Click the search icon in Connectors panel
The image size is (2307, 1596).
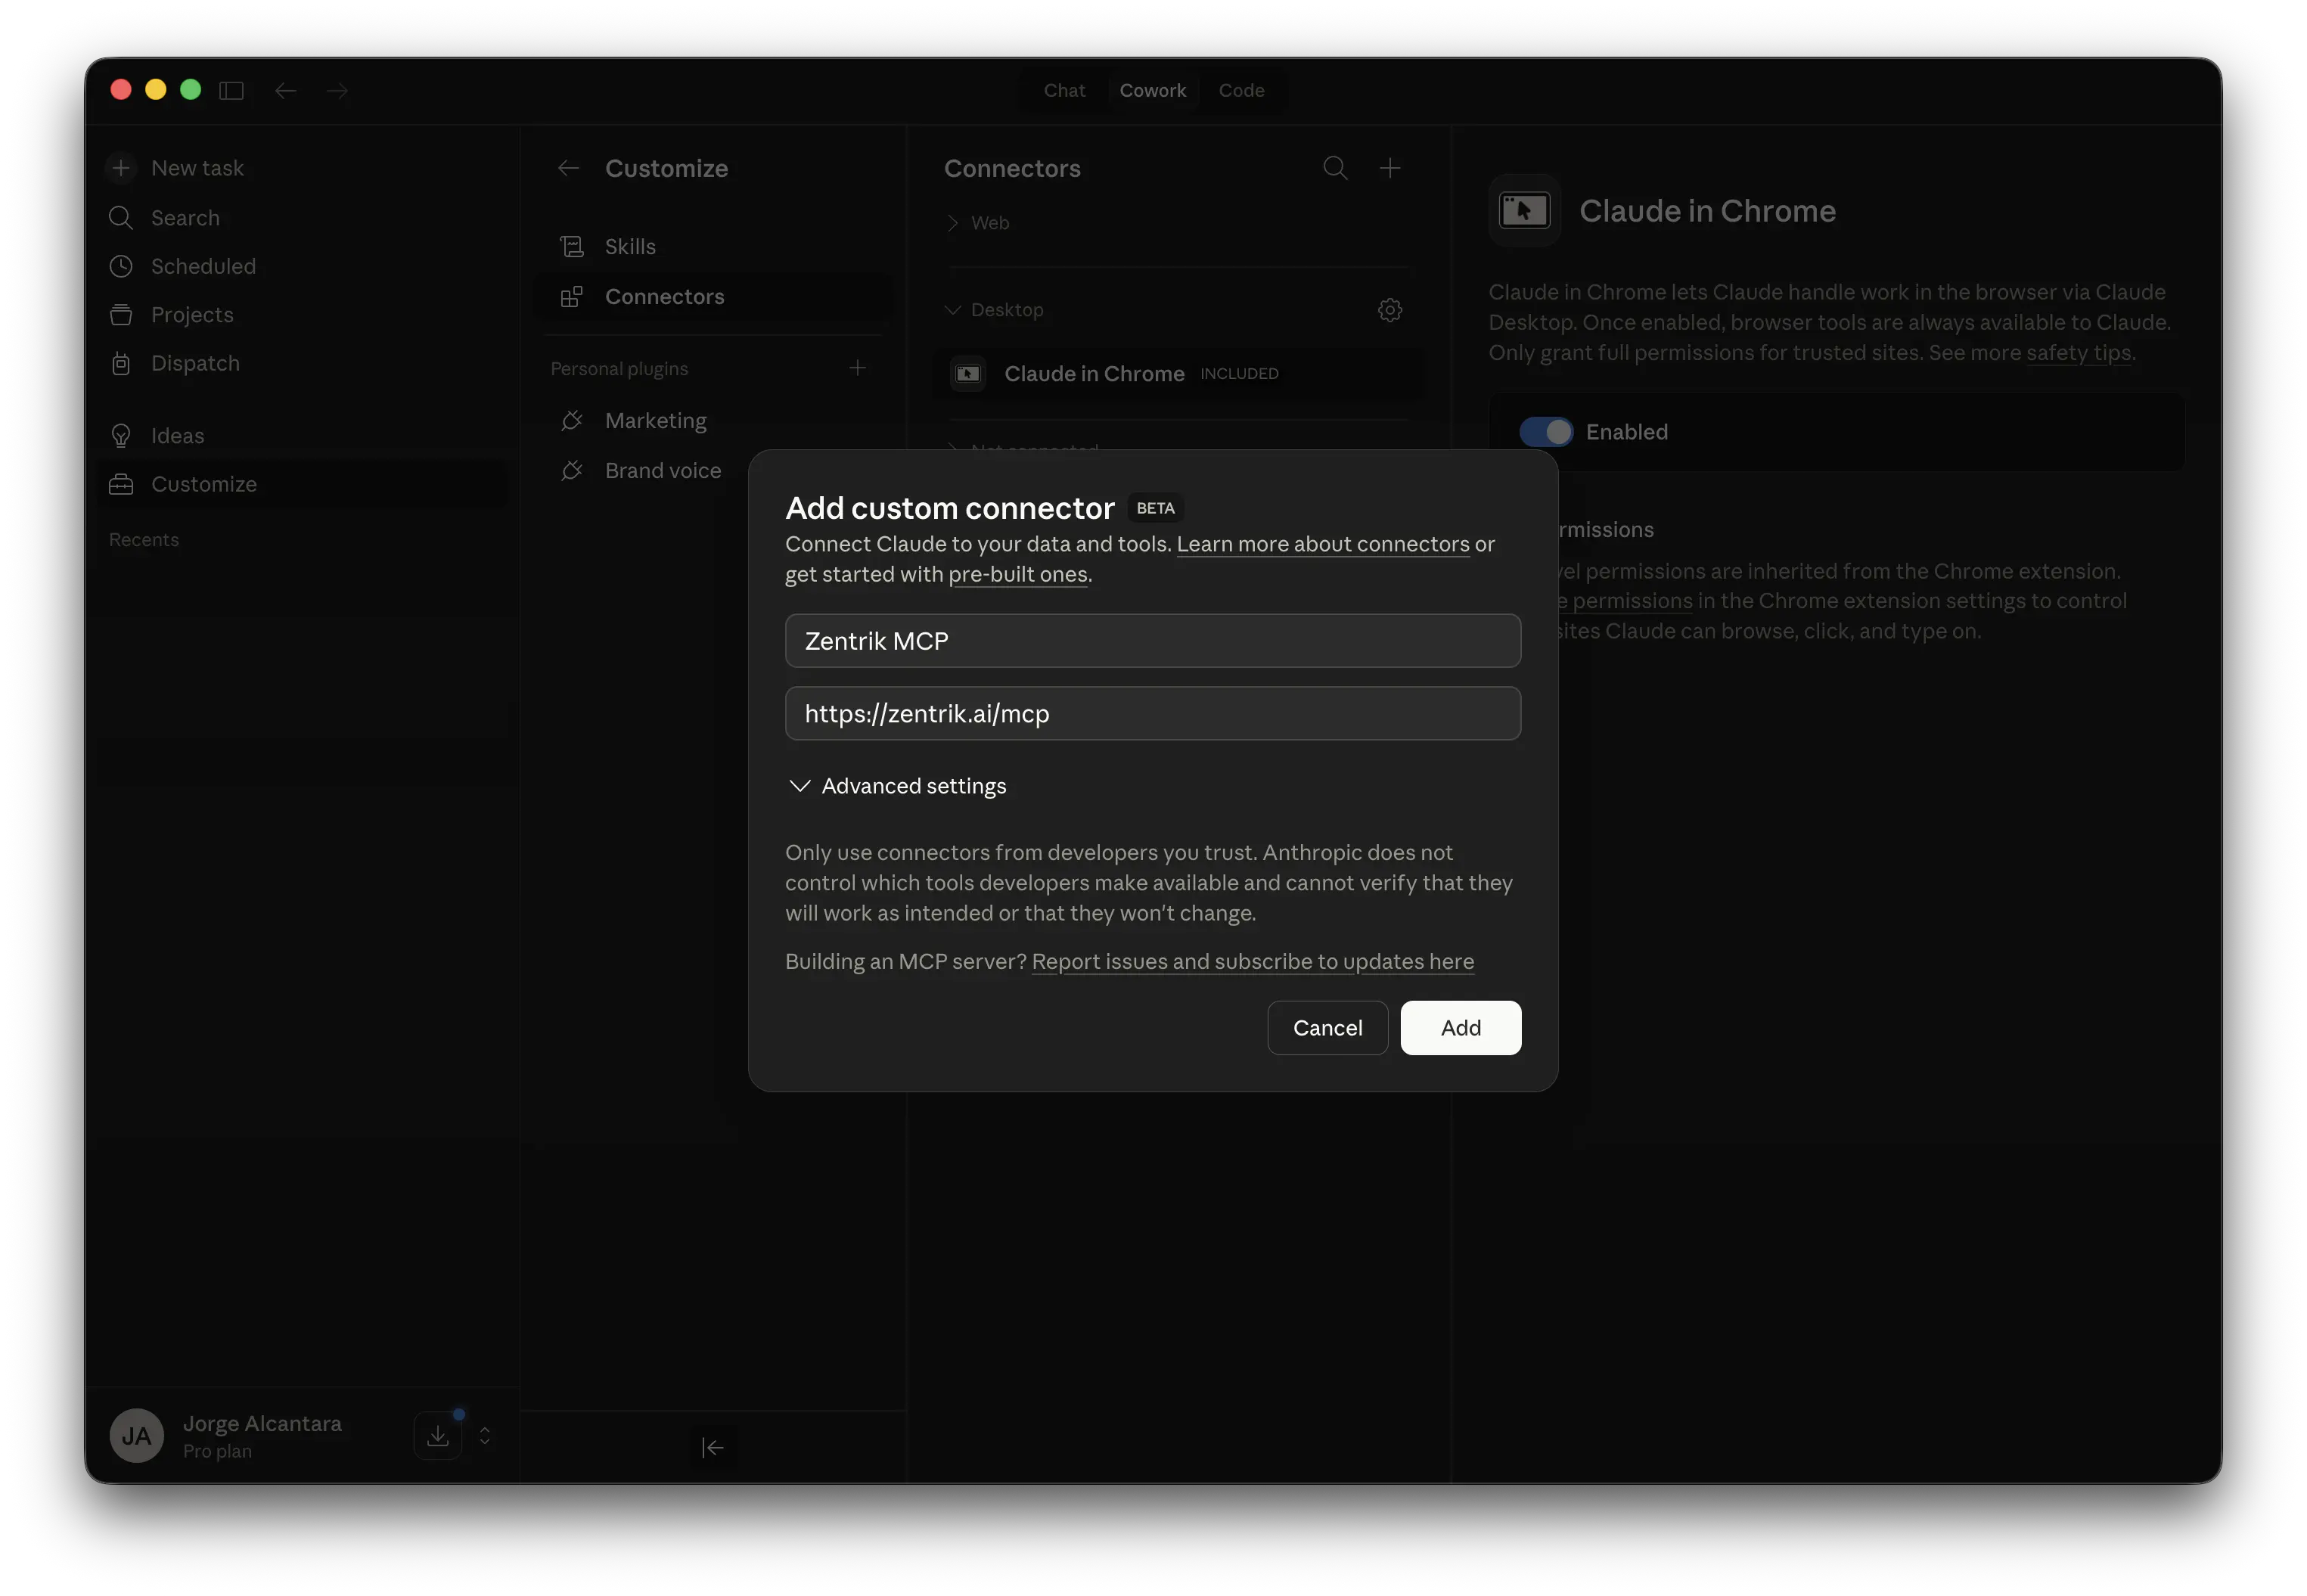(x=1335, y=167)
